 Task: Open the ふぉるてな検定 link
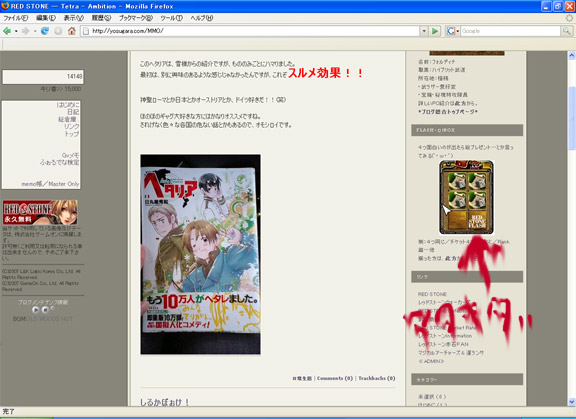coord(60,162)
